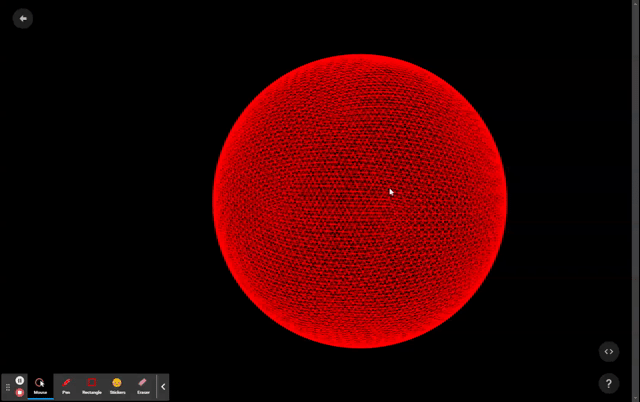Grab the annotation toolbar drag handle
This screenshot has height=402, width=640.
click(x=8, y=387)
